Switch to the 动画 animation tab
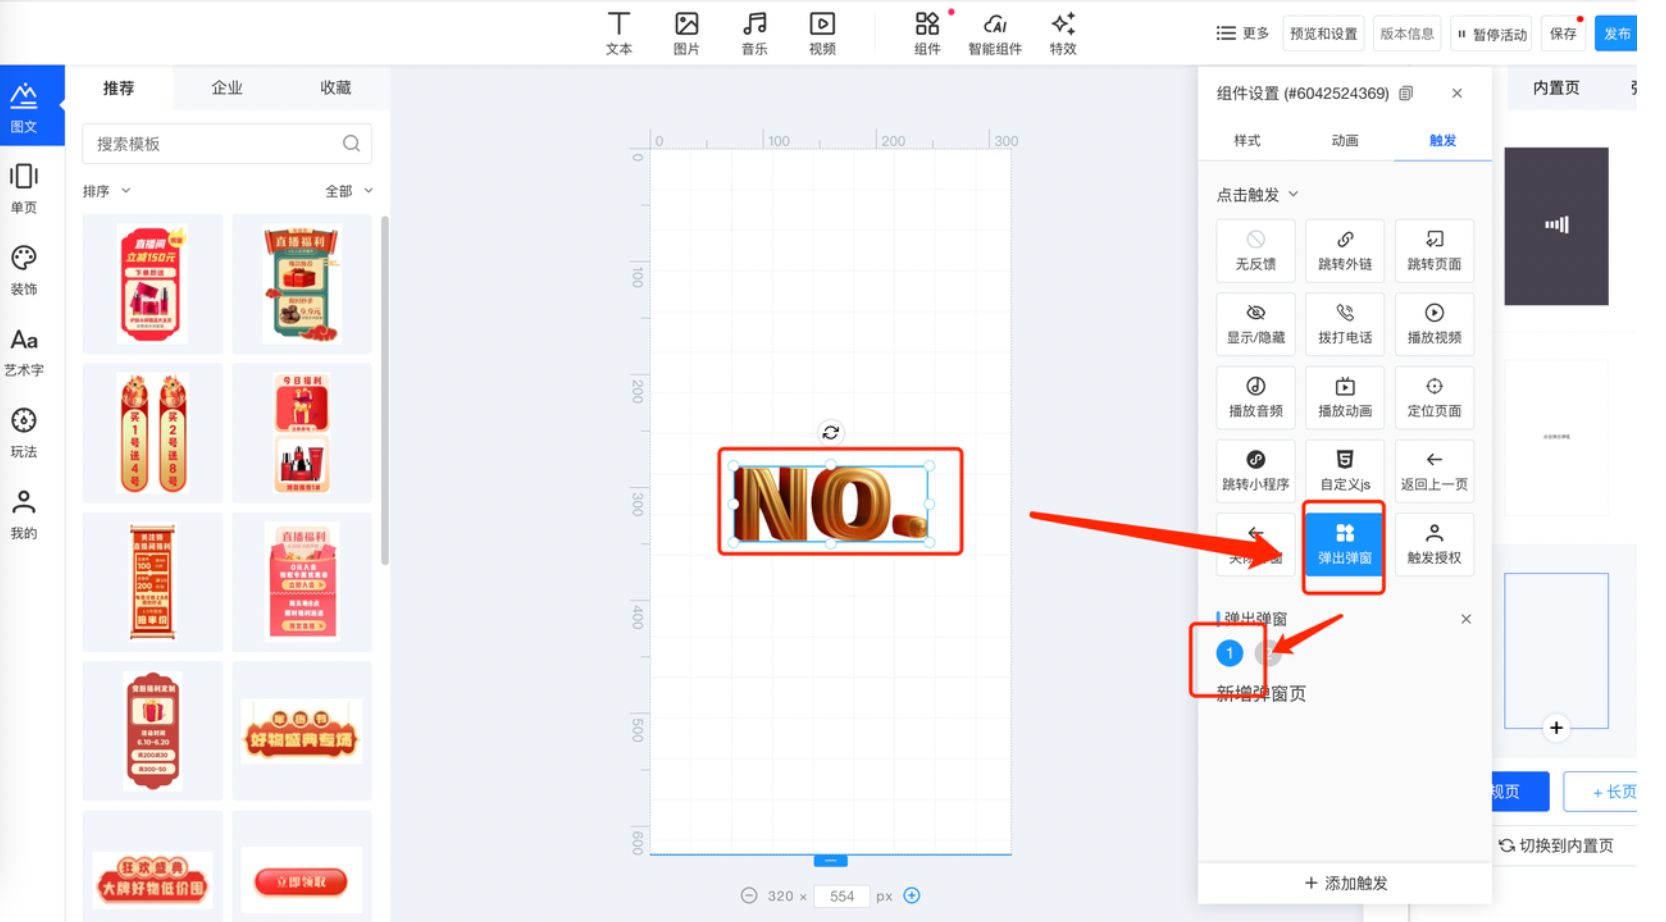The width and height of the screenshot is (1666, 922). click(1344, 141)
